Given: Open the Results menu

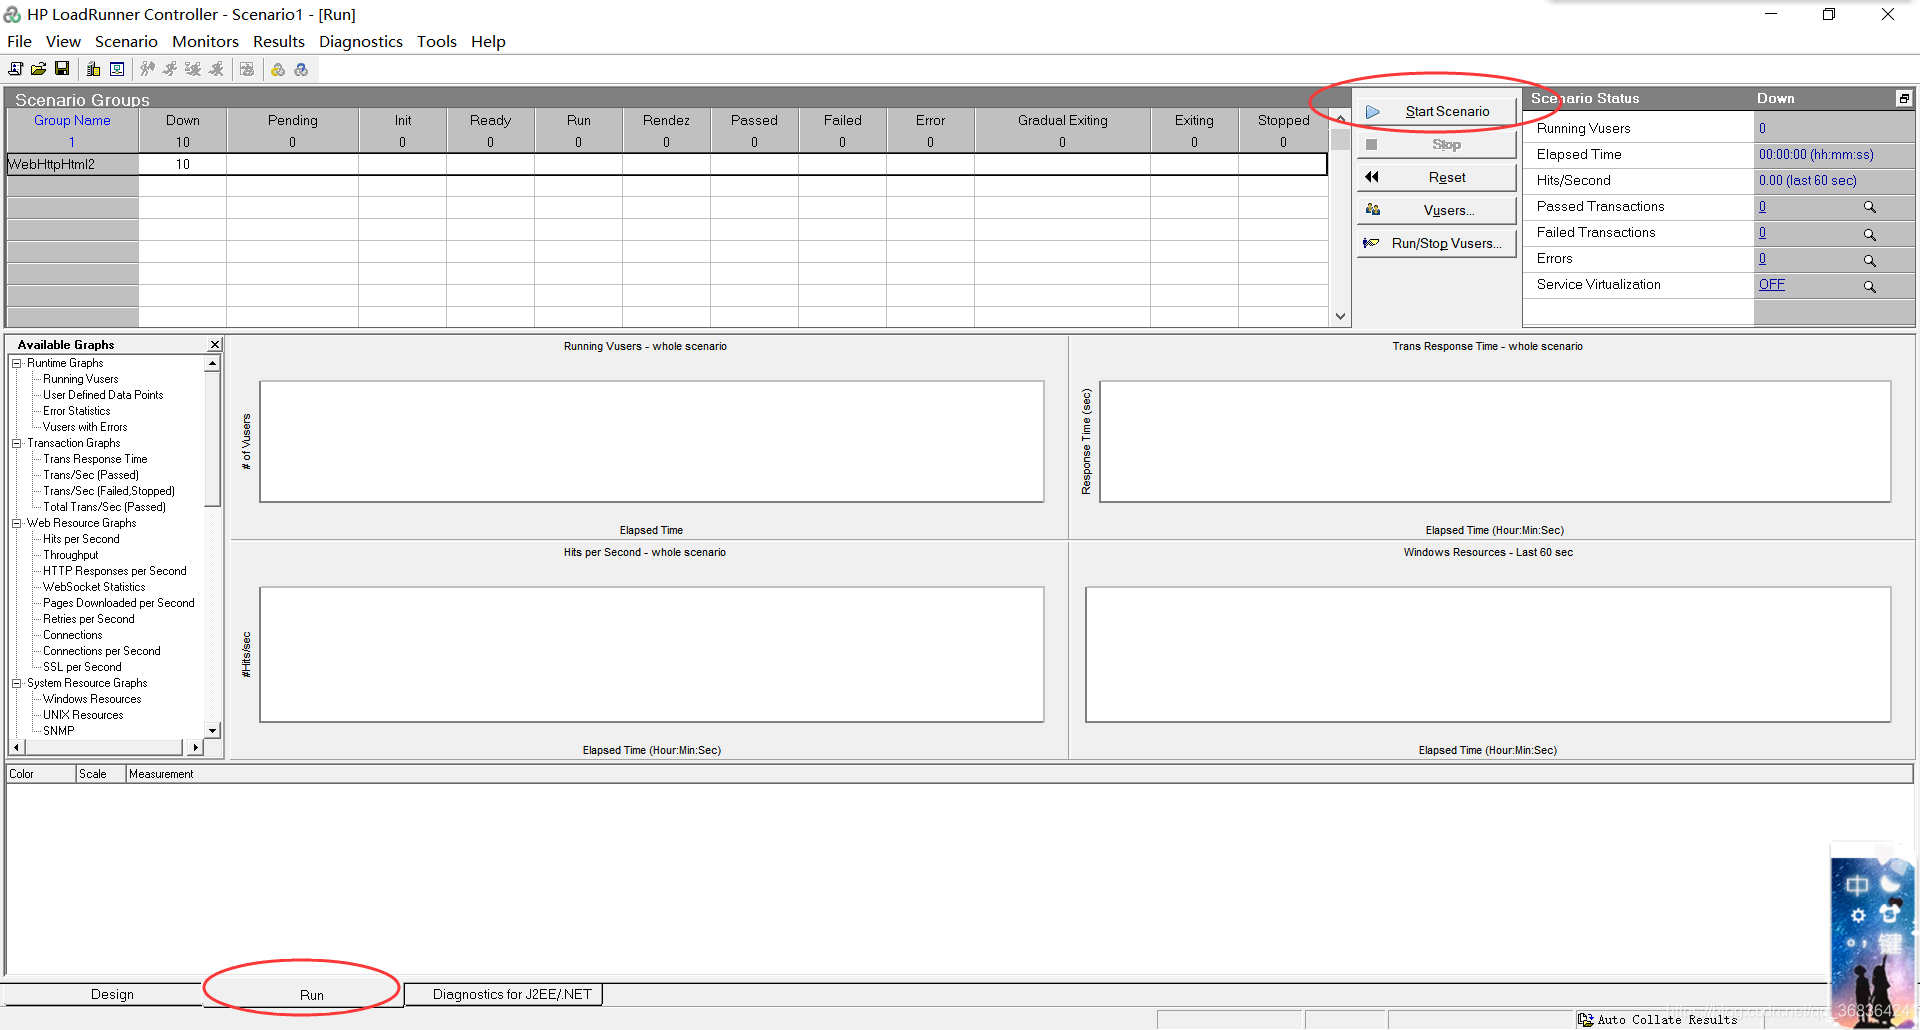Looking at the screenshot, I should 278,41.
